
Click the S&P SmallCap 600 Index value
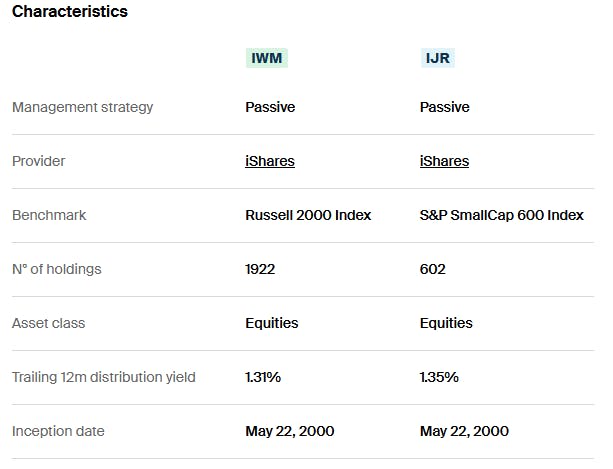[x=502, y=215]
